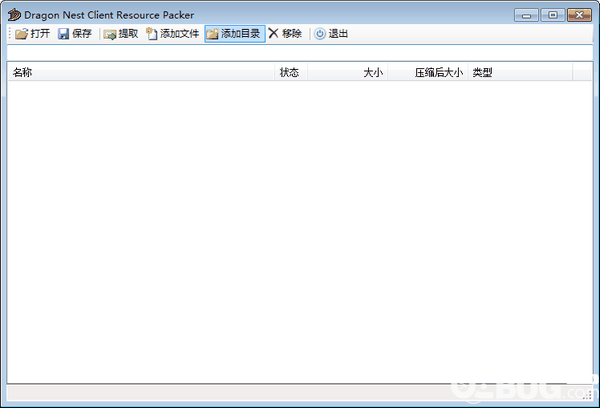Image resolution: width=600 pixels, height=408 pixels.
Task: Click the 移除 (Remove) X icon
Action: point(273,33)
